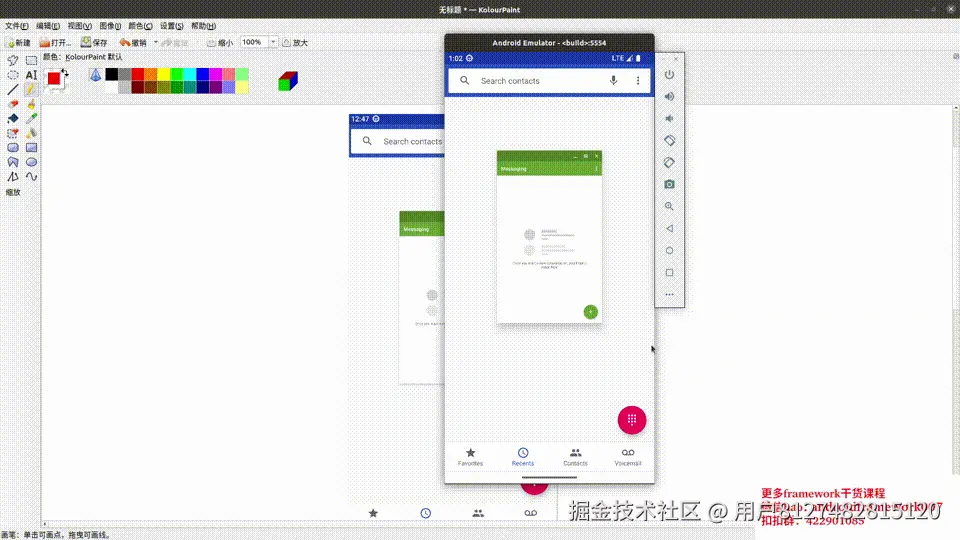Select the Colour Eraser tool

(x=13, y=133)
